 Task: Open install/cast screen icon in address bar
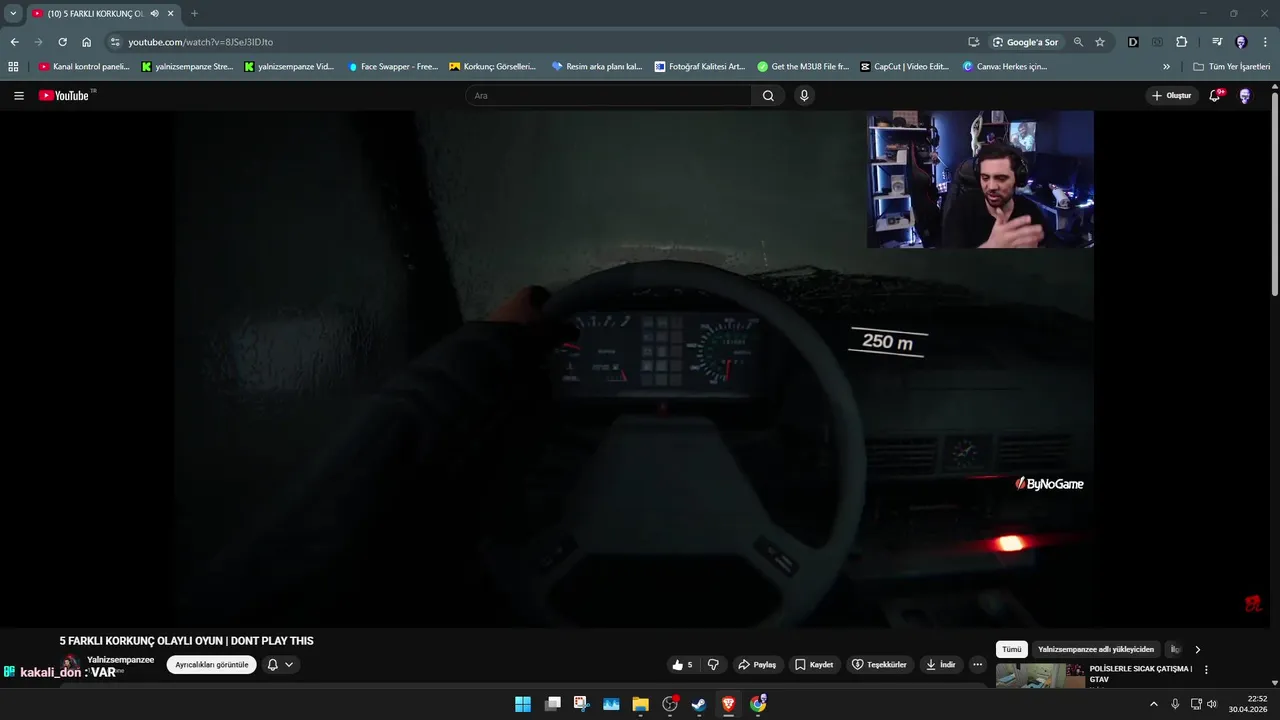[x=973, y=42]
